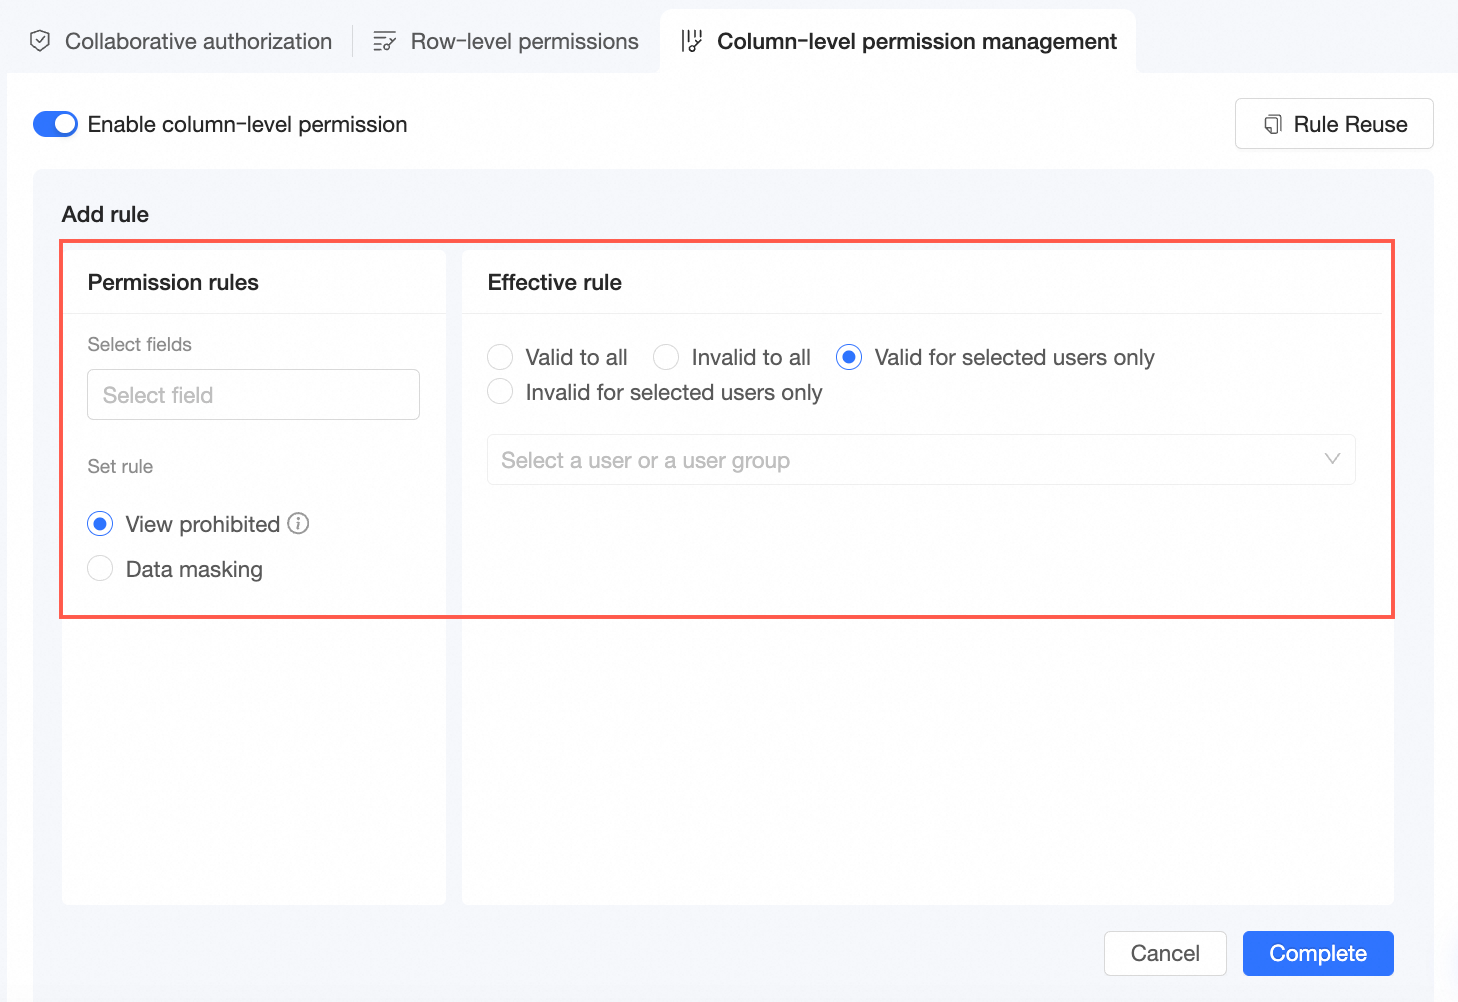Click the shield icon on Collaborative authorization
This screenshot has width=1458, height=1002.
40,41
